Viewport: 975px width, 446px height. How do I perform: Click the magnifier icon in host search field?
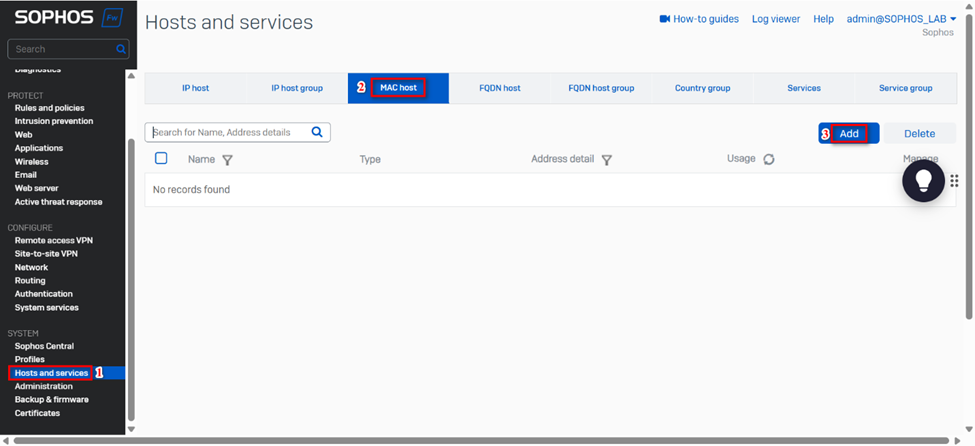pyautogui.click(x=317, y=132)
